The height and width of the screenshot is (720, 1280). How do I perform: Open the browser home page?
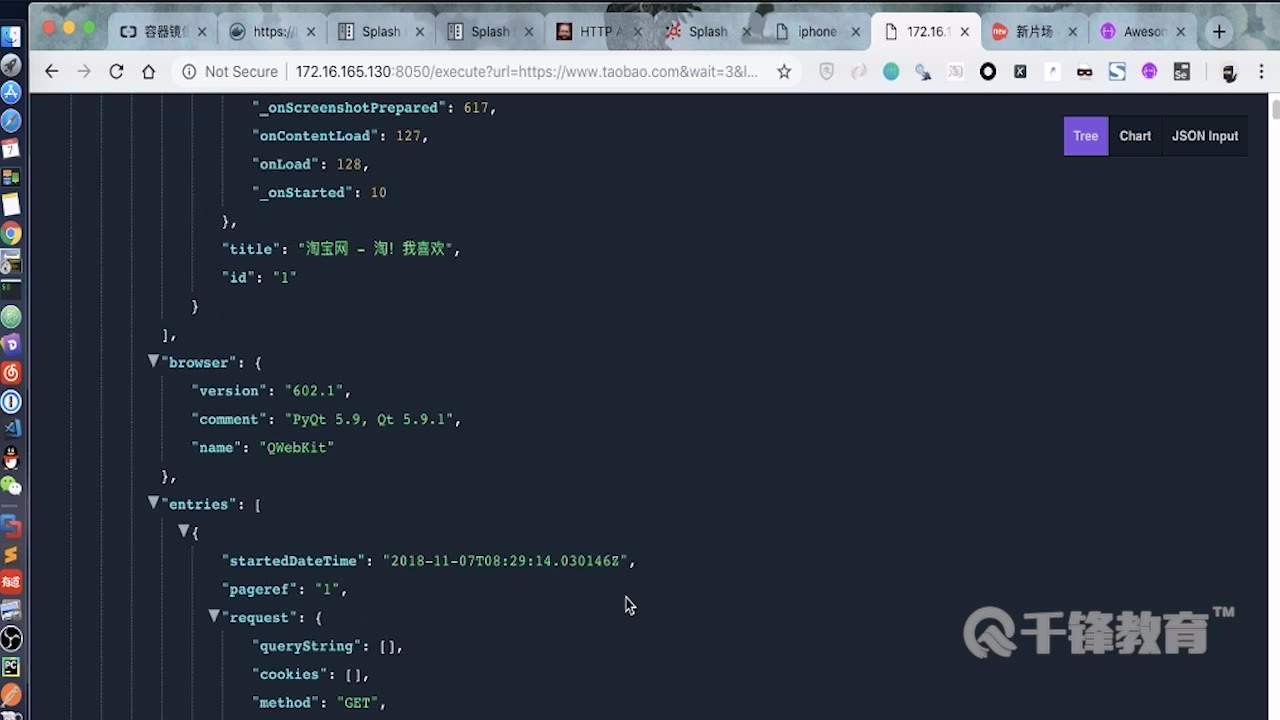(148, 72)
